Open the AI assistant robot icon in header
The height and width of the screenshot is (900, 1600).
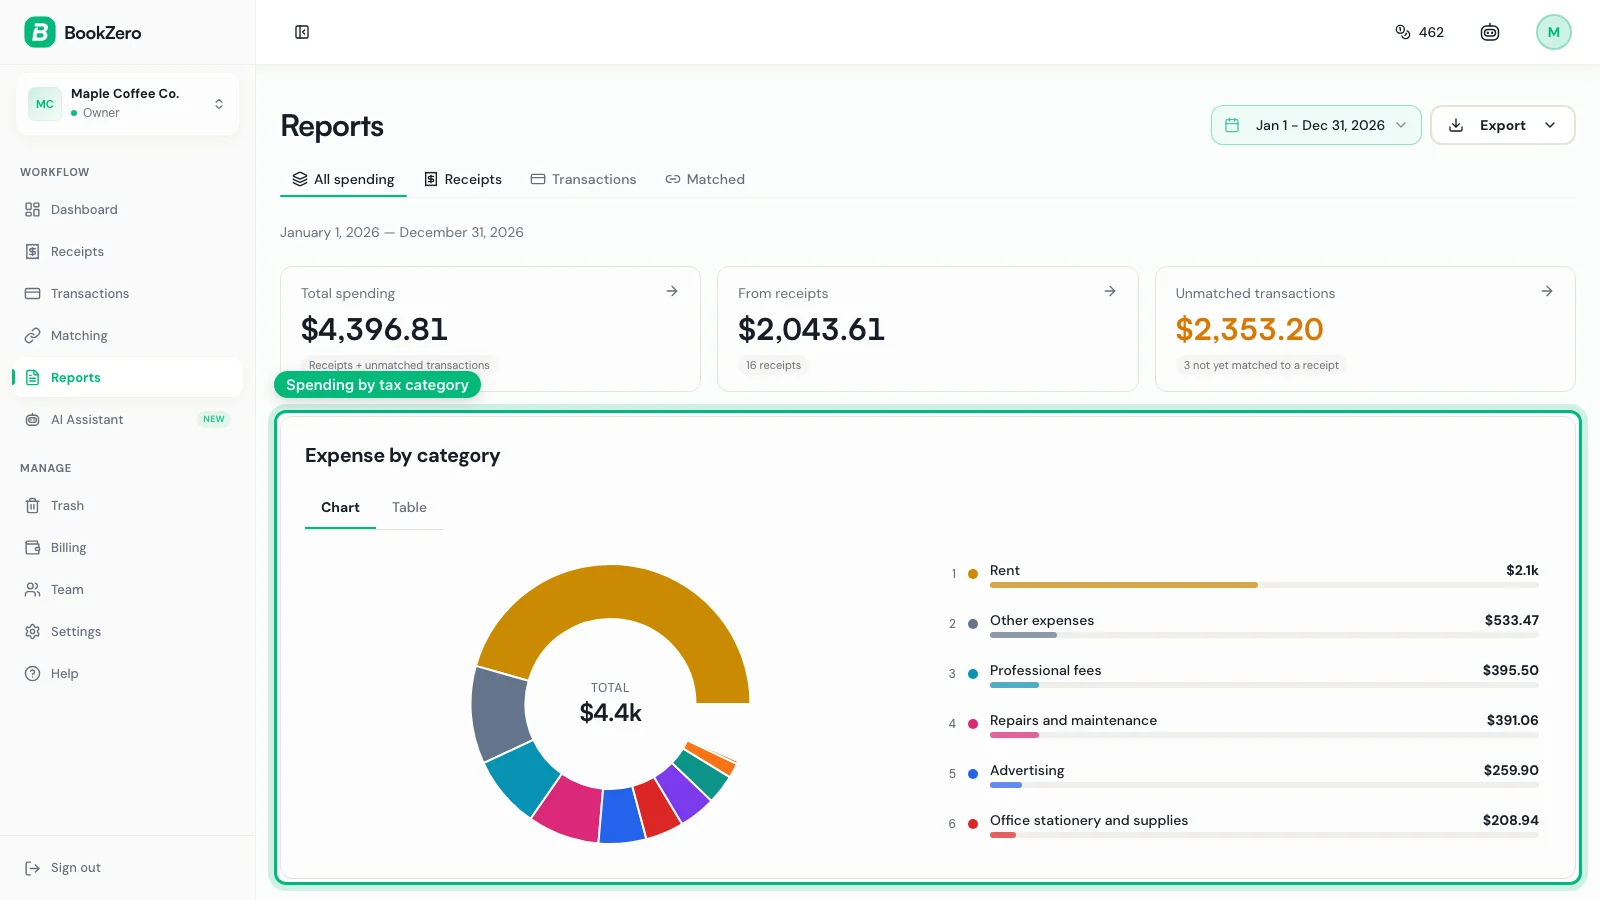pos(1490,32)
